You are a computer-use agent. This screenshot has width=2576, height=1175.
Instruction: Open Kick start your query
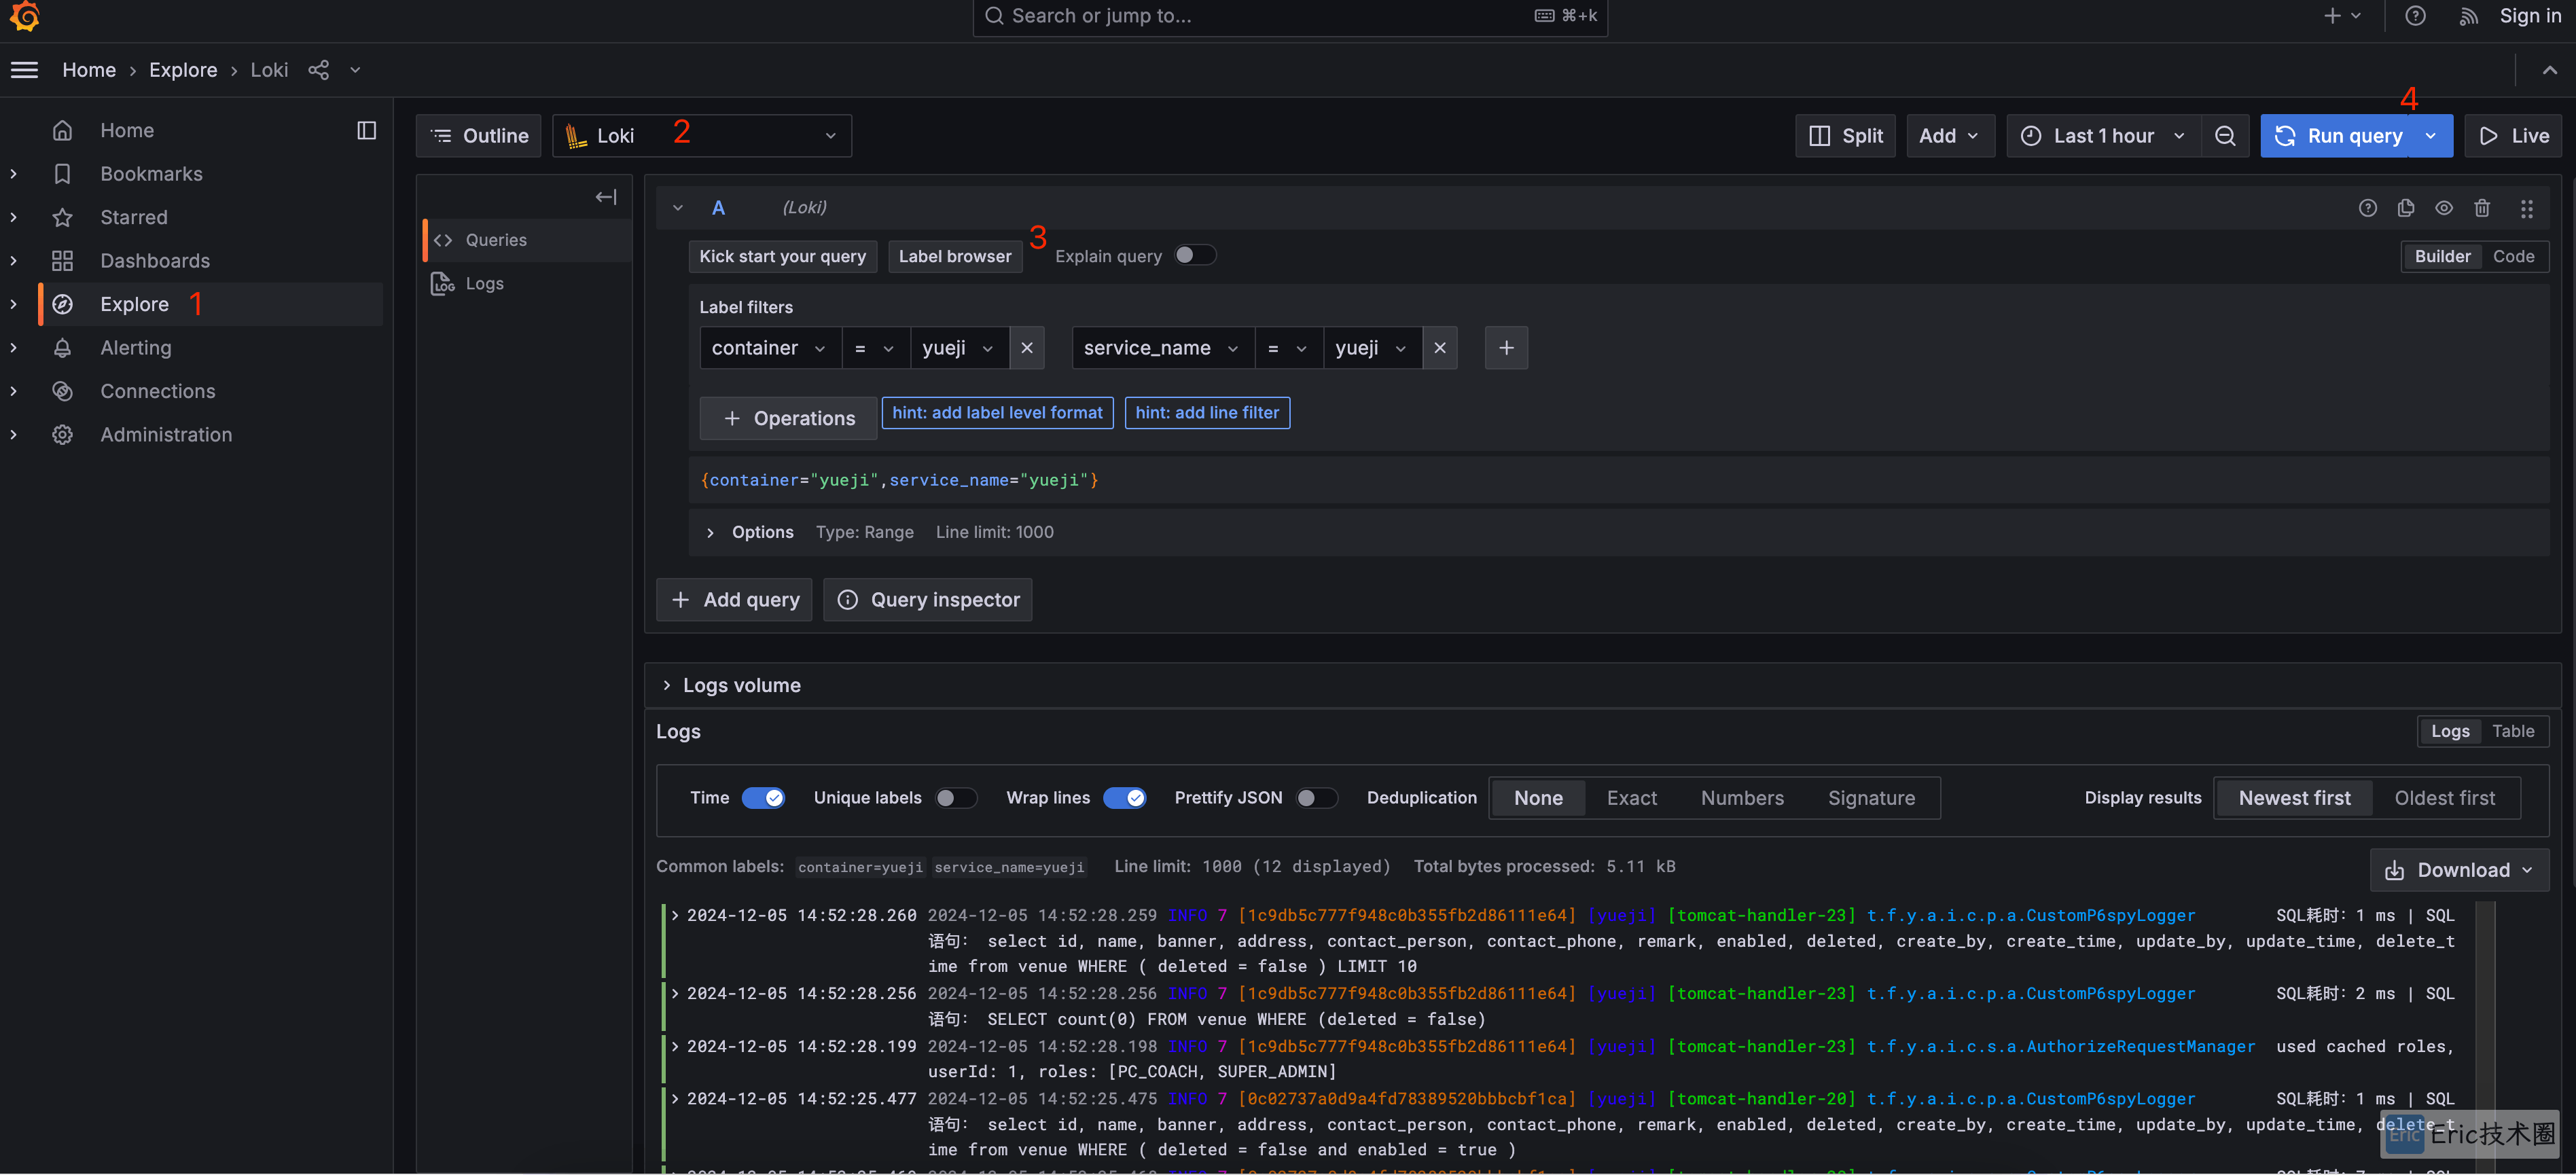point(783,256)
